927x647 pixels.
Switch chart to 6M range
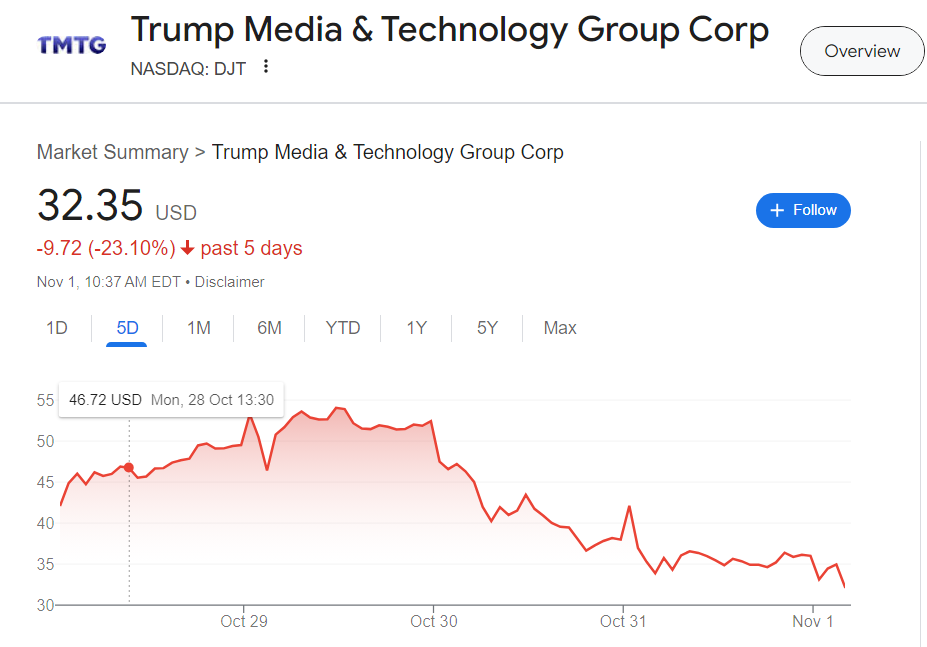click(269, 328)
